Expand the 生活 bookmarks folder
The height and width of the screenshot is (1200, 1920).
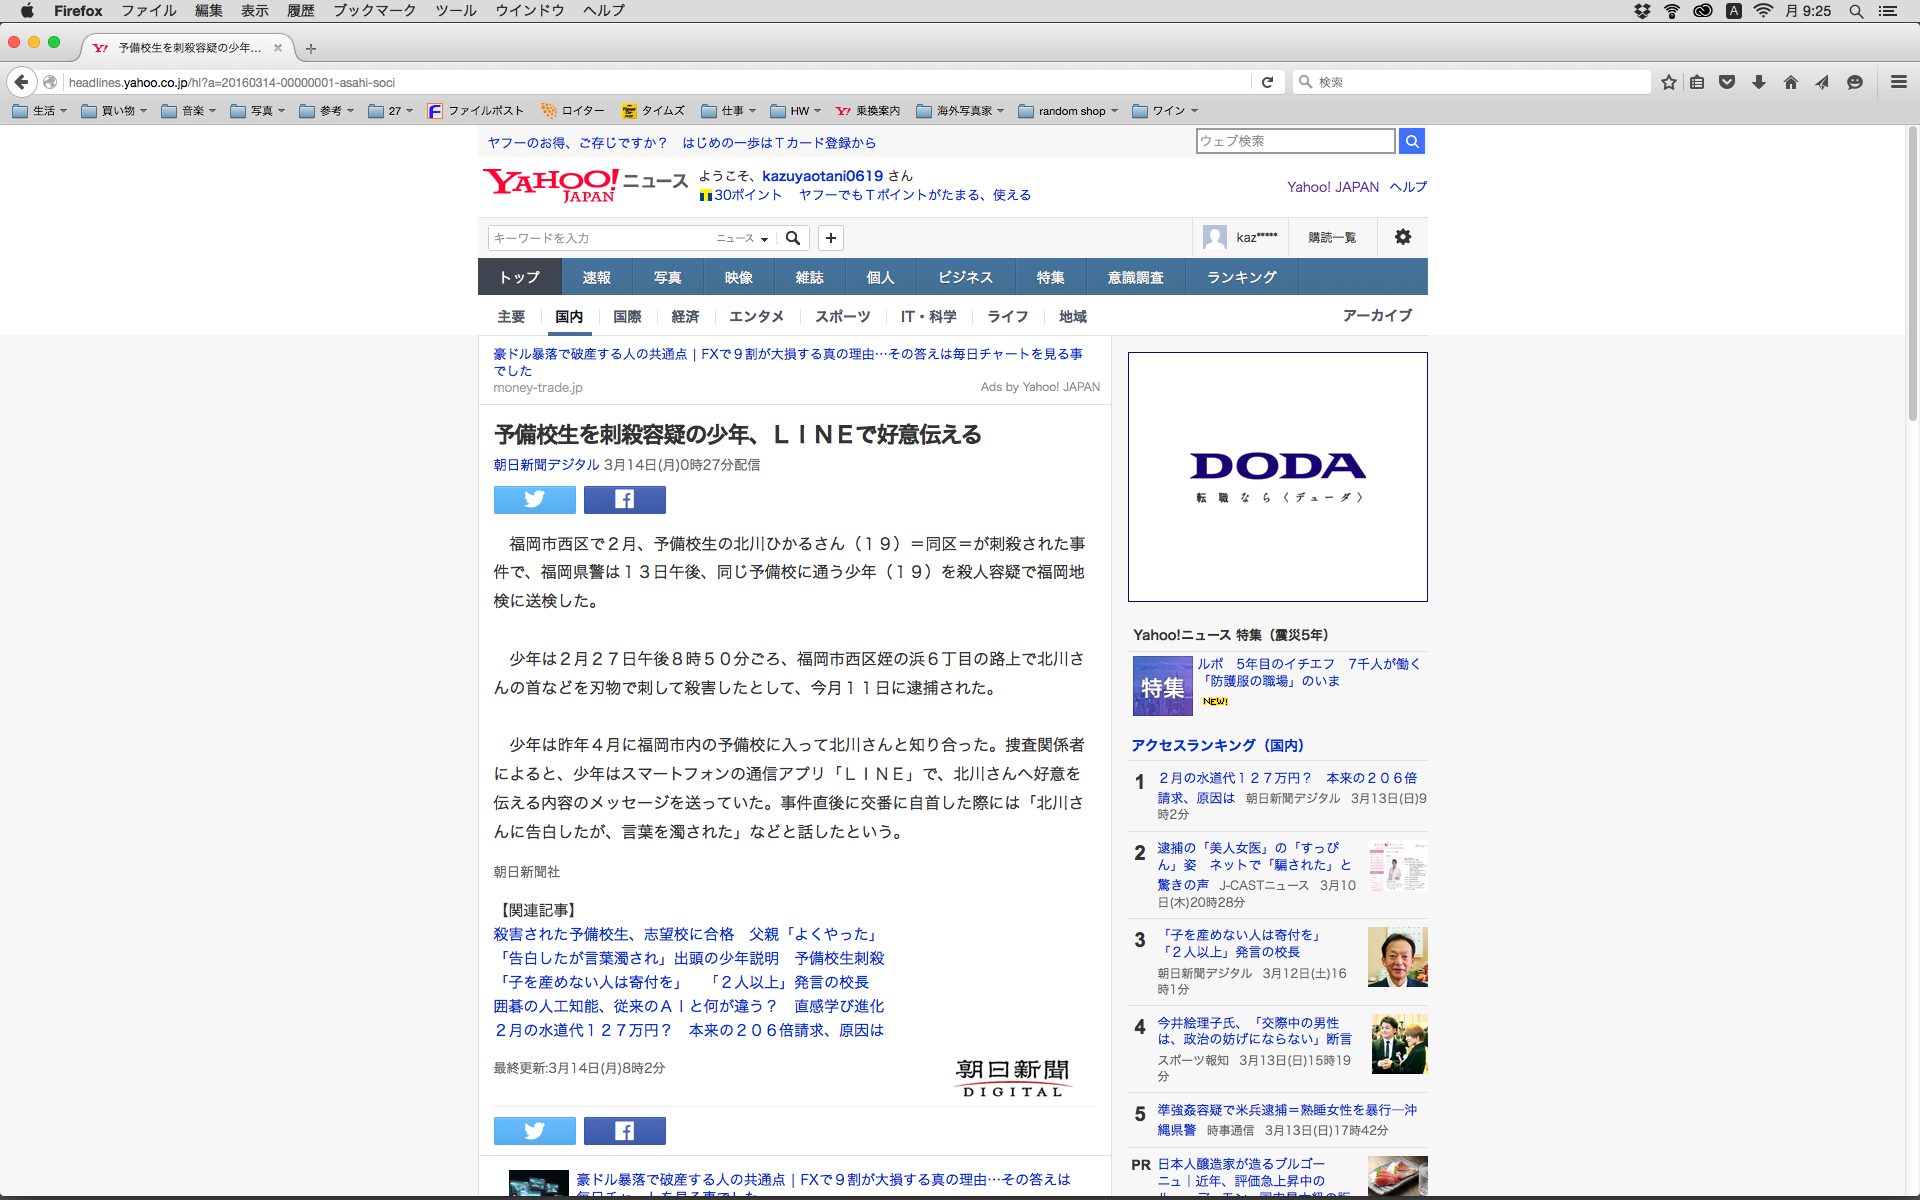pyautogui.click(x=40, y=111)
